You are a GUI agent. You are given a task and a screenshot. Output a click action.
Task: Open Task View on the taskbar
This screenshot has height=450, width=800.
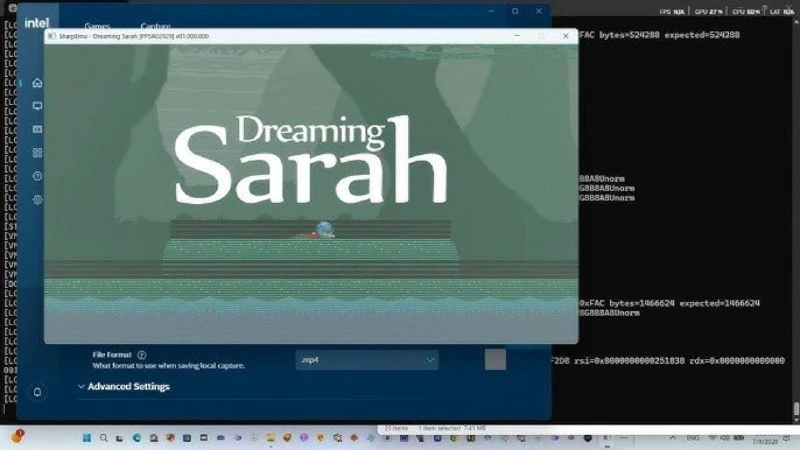point(119,438)
